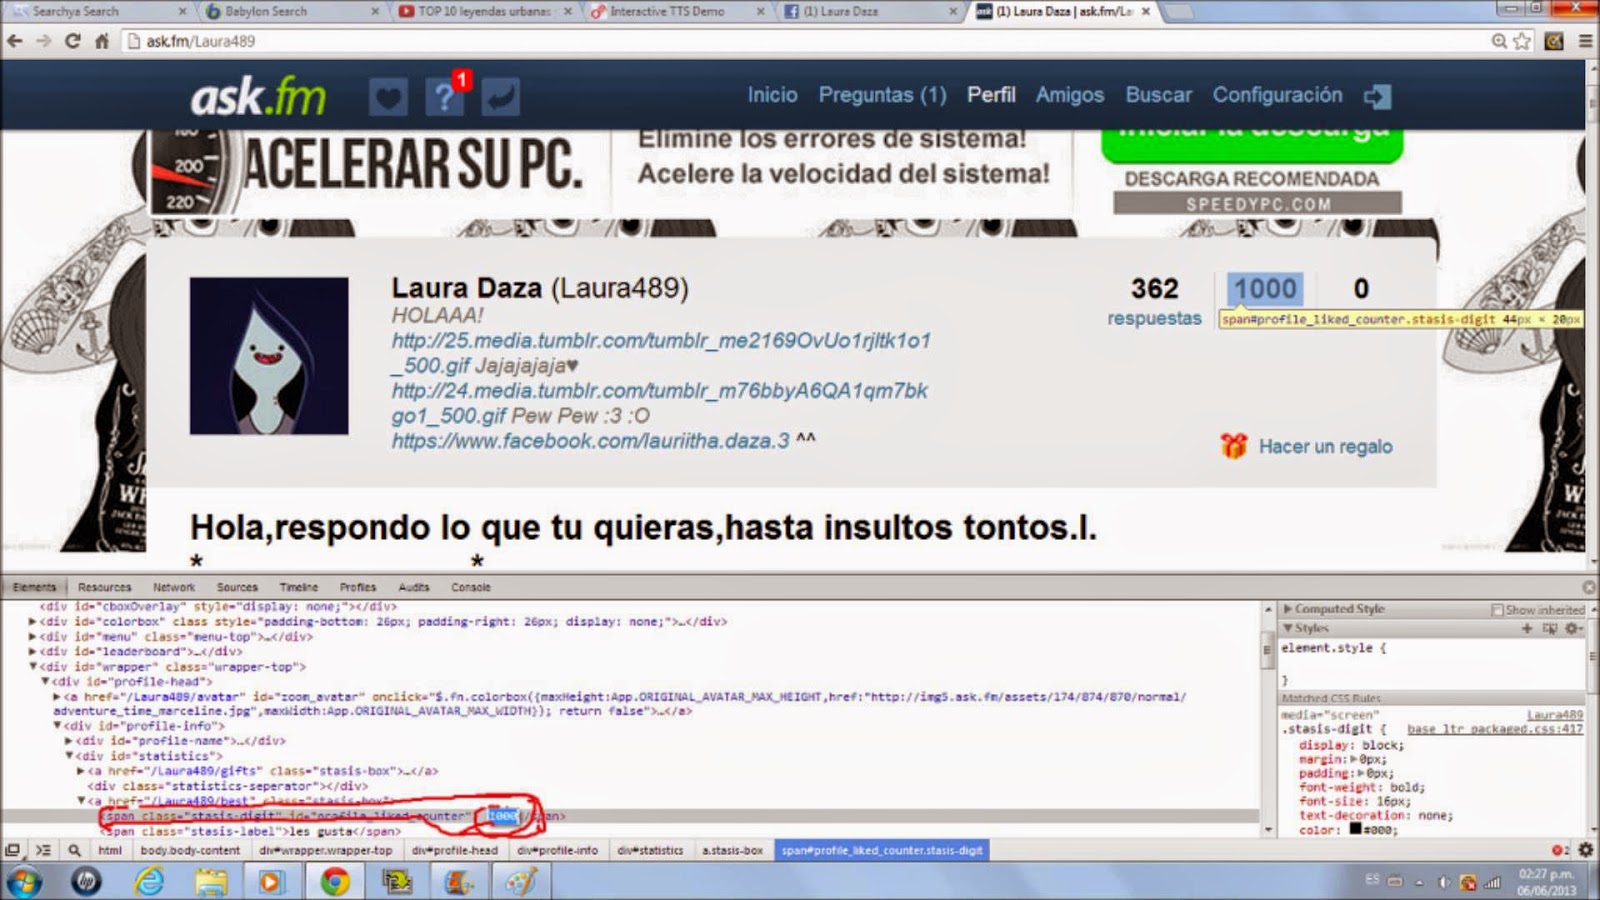Add a new style rule with plus icon
Viewport: 1600px width, 900px height.
(1527, 628)
